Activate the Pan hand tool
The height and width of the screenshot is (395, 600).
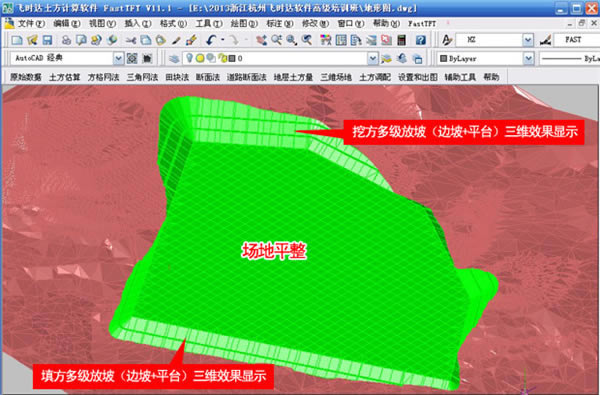coord(261,40)
